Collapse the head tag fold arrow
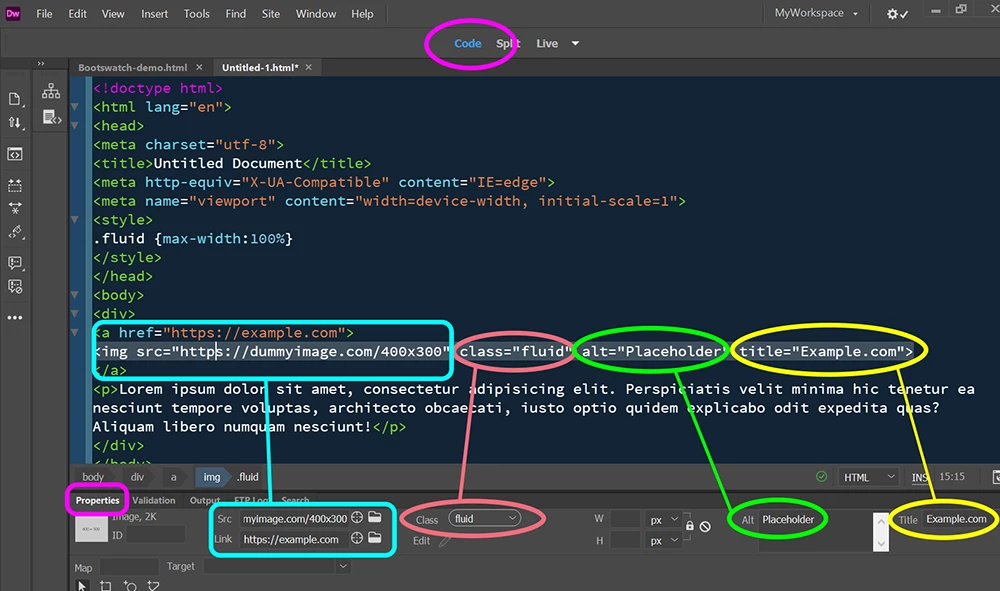The width and height of the screenshot is (1000, 591). click(75, 126)
